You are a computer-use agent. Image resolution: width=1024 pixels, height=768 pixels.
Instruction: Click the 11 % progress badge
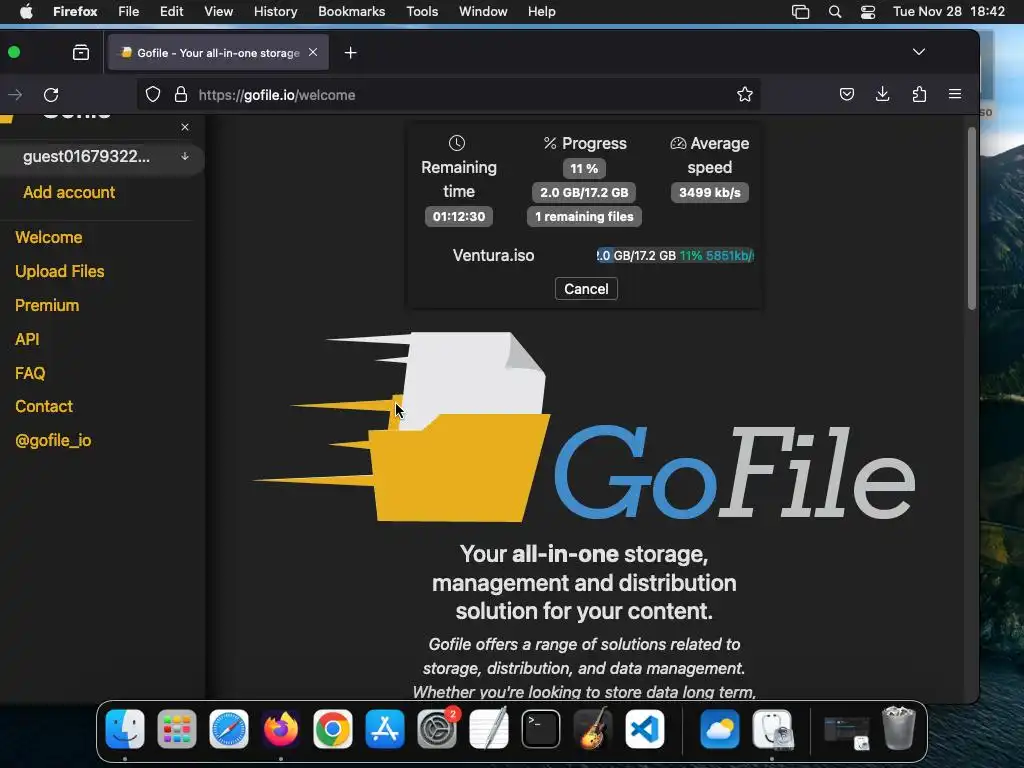tap(584, 168)
